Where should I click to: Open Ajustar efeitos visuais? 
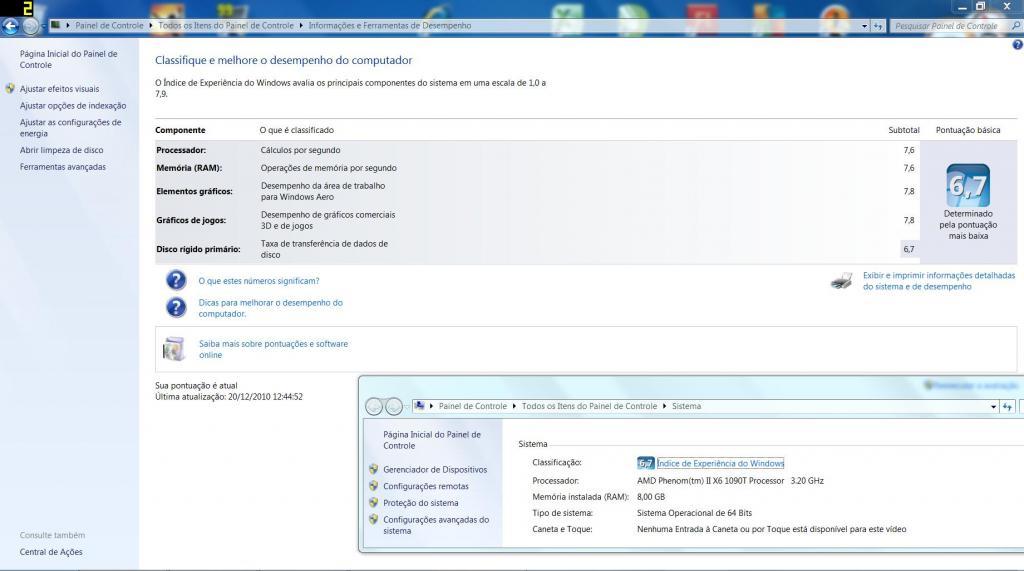(59, 89)
